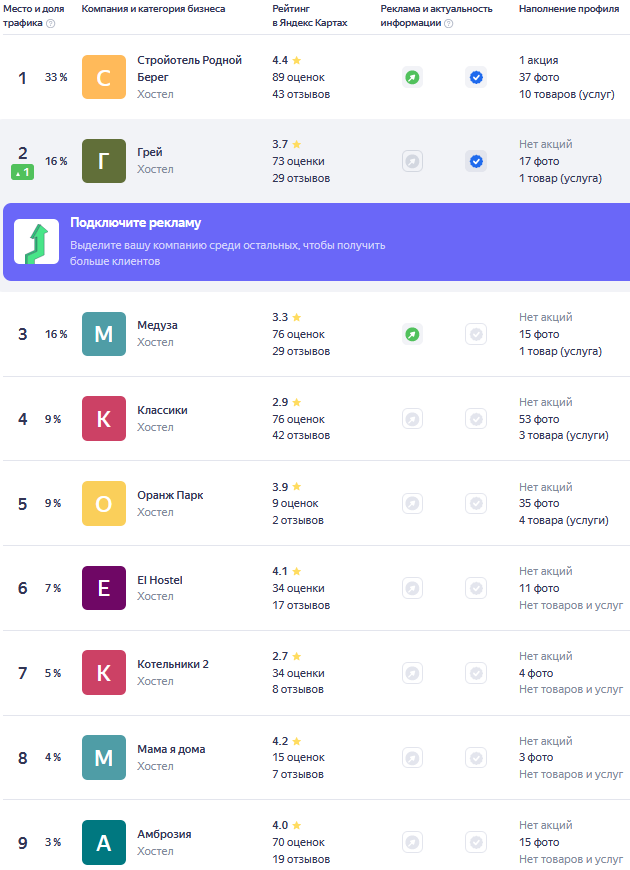Click the yellow О avatar of Оранж Парк
Screen dimensions: 630x870
pyautogui.click(x=104, y=503)
